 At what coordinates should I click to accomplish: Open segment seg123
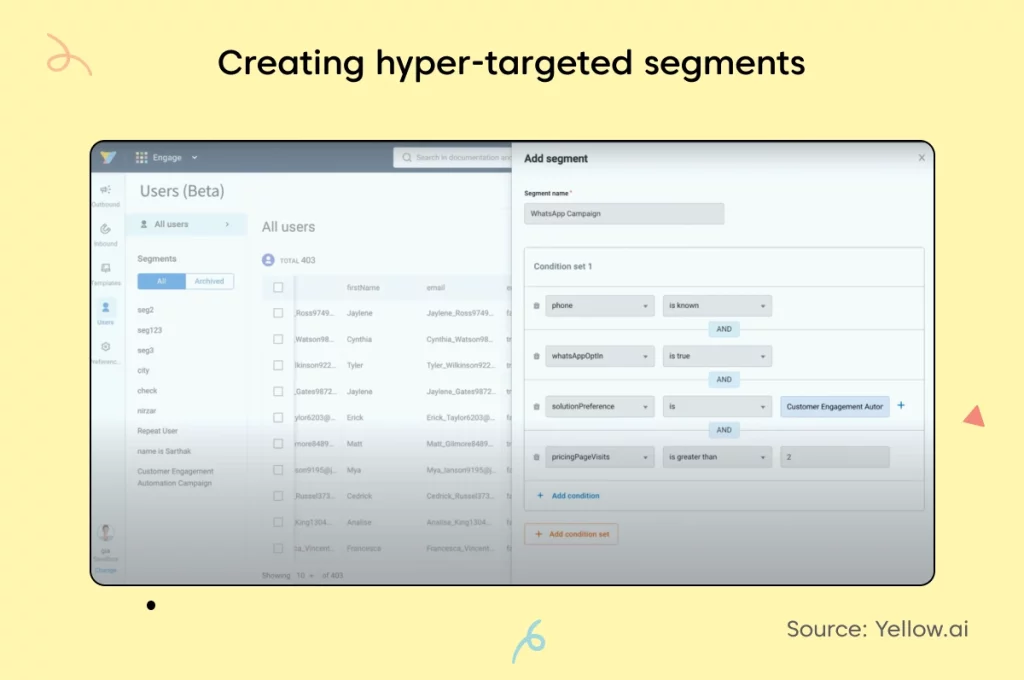click(x=150, y=330)
